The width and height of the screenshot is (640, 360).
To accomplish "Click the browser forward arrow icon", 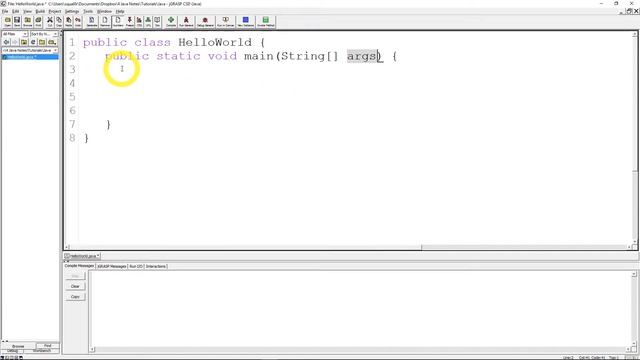I will pos(15,42).
